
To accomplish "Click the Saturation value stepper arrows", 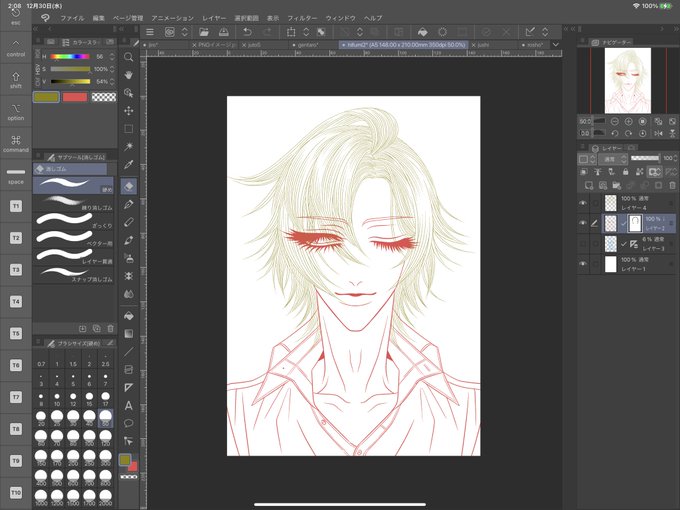I will click(x=112, y=69).
